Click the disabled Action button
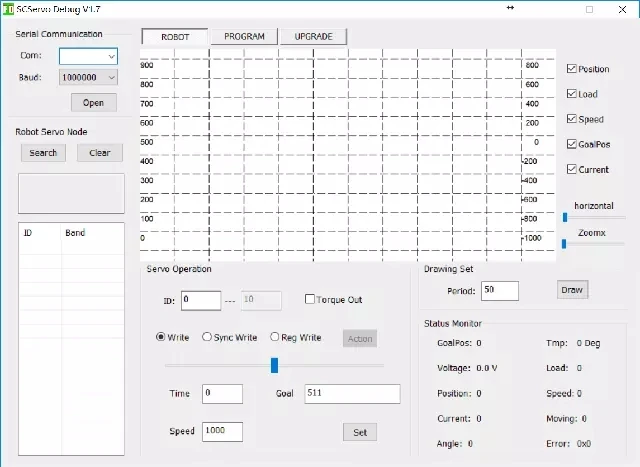This screenshot has height=467, width=640. pyautogui.click(x=360, y=338)
